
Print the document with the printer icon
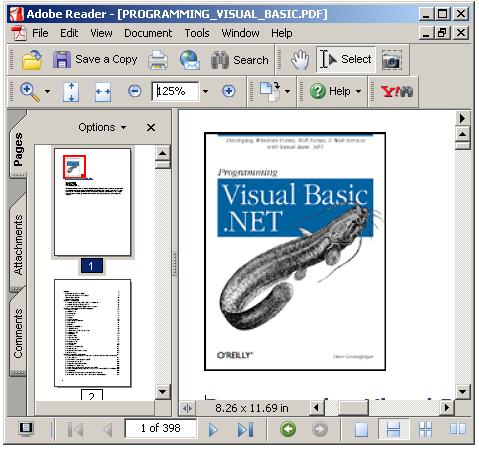coord(158,60)
